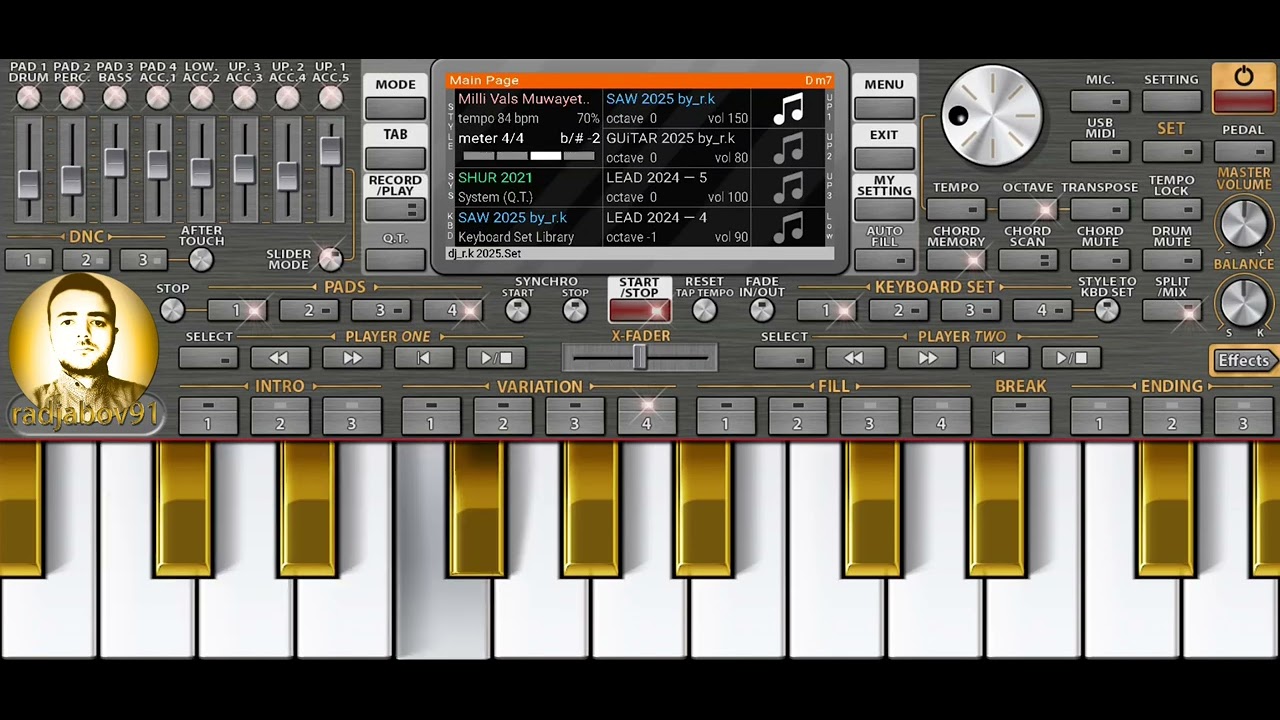This screenshot has width=1280, height=720.
Task: Click the X-Fader slider handle
Action: 640,357
